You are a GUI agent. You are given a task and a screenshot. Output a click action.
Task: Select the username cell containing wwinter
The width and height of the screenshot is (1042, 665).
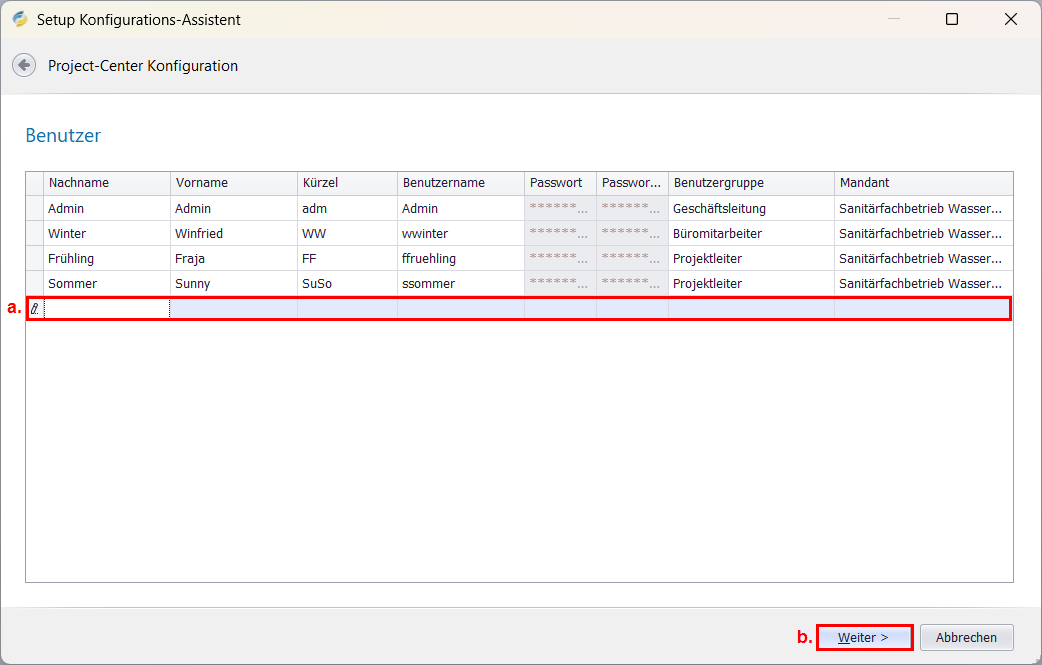point(460,233)
